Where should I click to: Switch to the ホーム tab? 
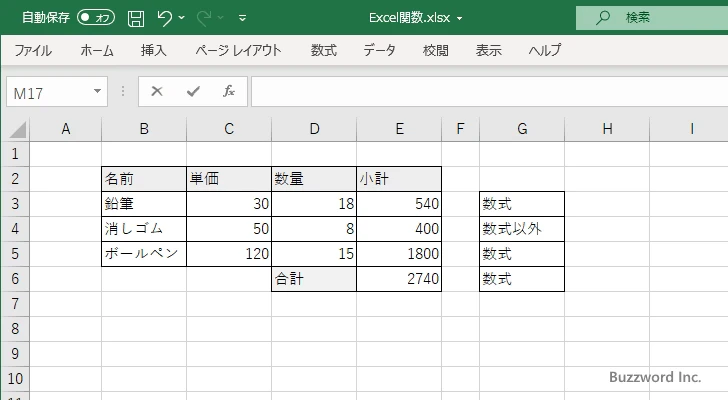(97, 50)
